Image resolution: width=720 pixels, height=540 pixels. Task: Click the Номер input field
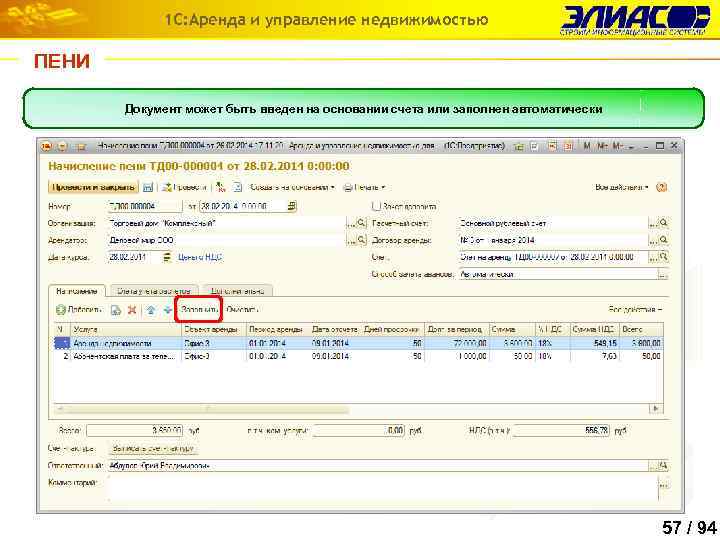[x=145, y=206]
